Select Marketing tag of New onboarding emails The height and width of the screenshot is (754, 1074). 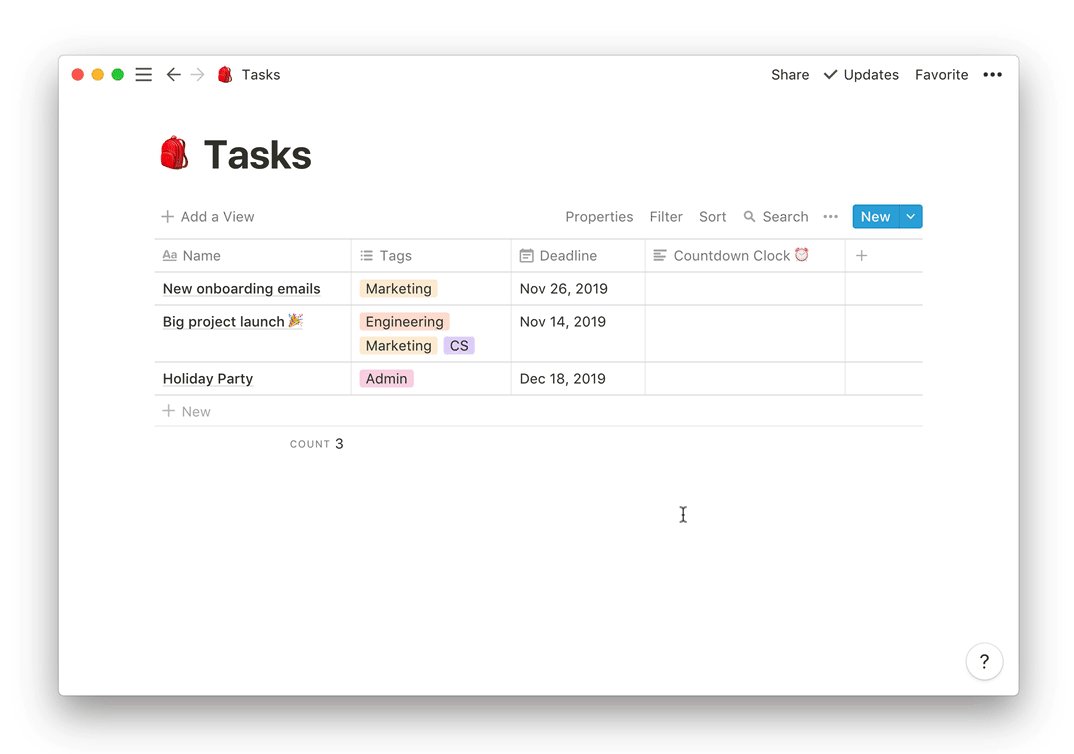click(399, 288)
